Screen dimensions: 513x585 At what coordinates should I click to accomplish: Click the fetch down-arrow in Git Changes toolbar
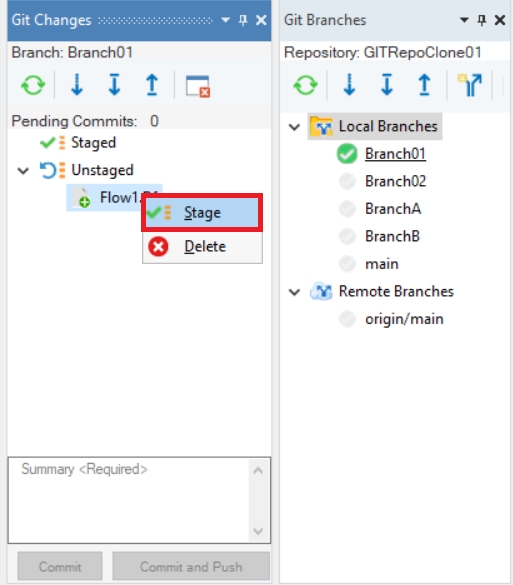pos(77,85)
